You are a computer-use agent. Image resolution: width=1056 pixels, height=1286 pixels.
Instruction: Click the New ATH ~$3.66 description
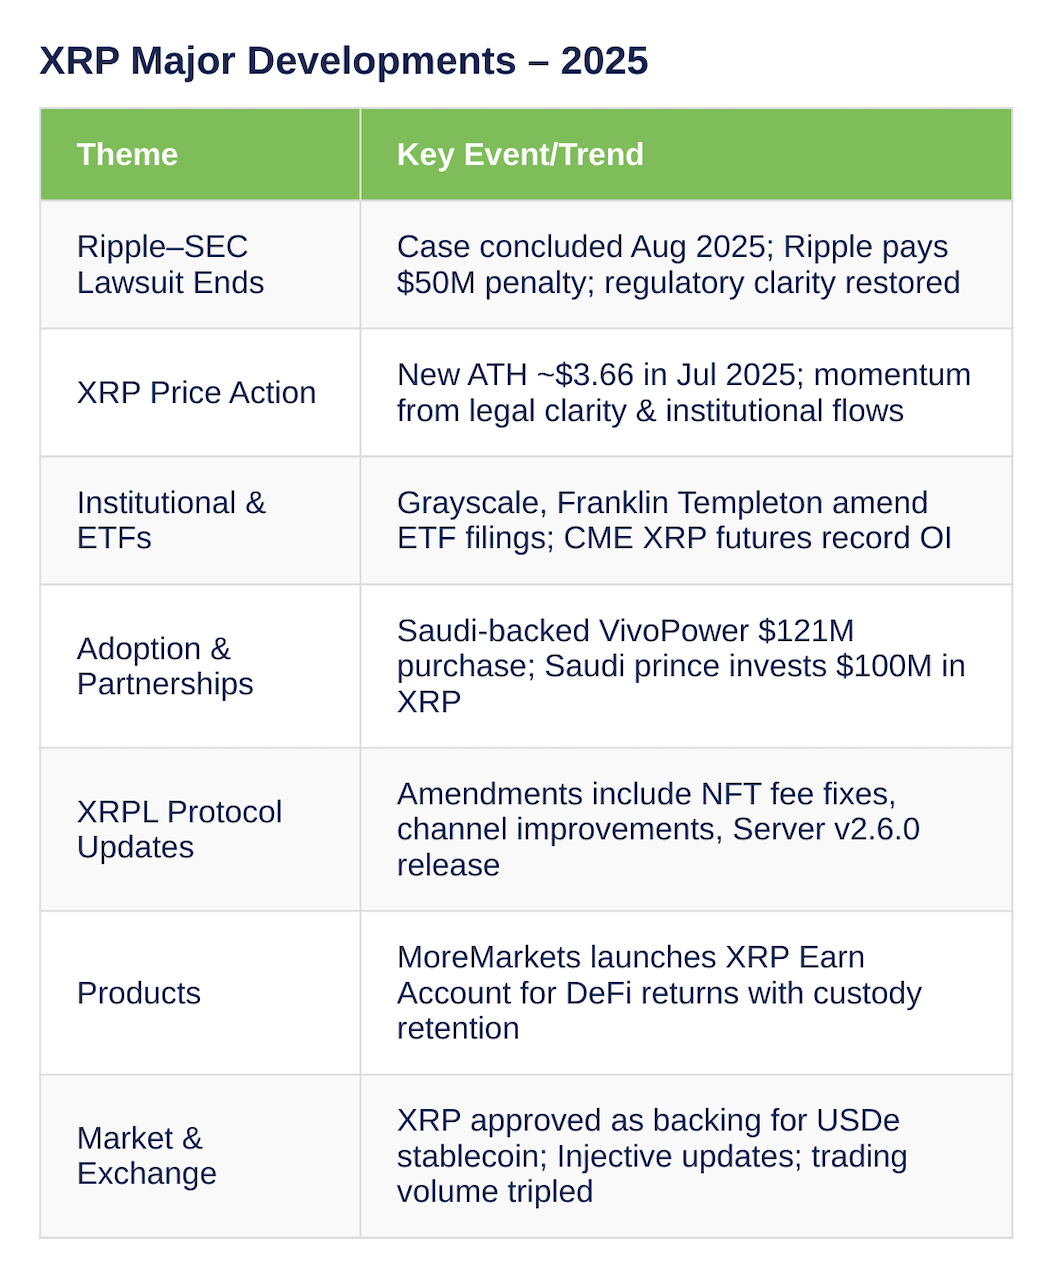click(x=684, y=393)
